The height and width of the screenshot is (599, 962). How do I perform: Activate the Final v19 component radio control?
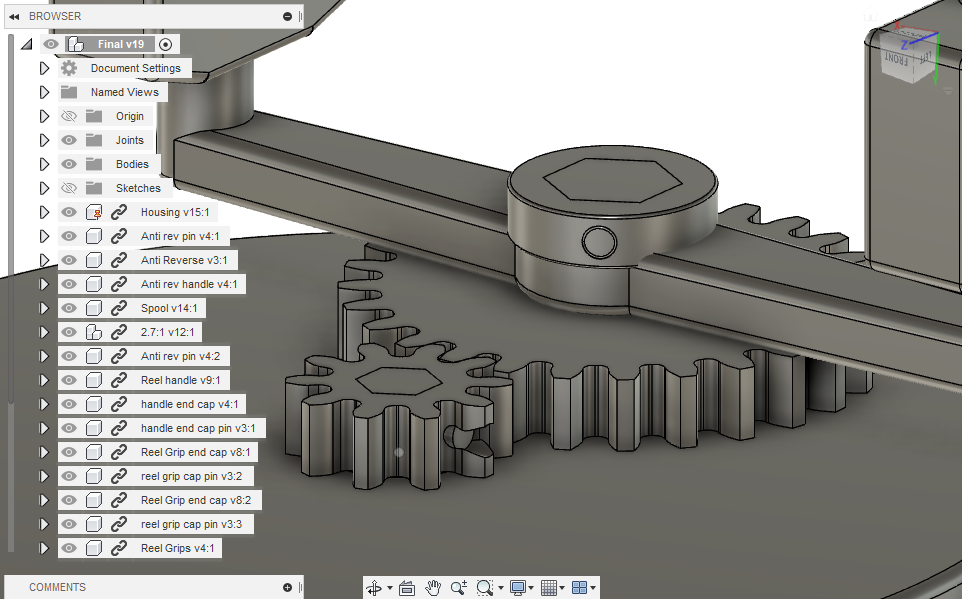166,44
